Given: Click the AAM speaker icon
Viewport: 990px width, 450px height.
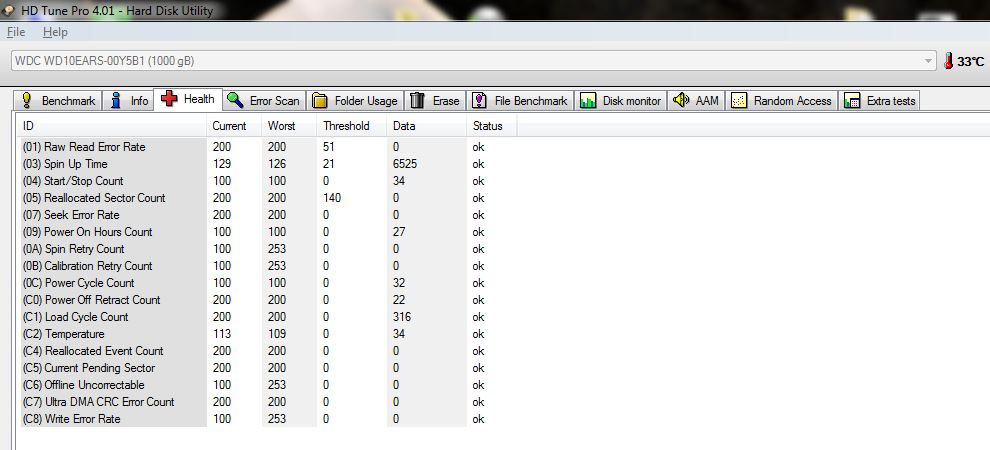Looking at the screenshot, I should (x=681, y=100).
